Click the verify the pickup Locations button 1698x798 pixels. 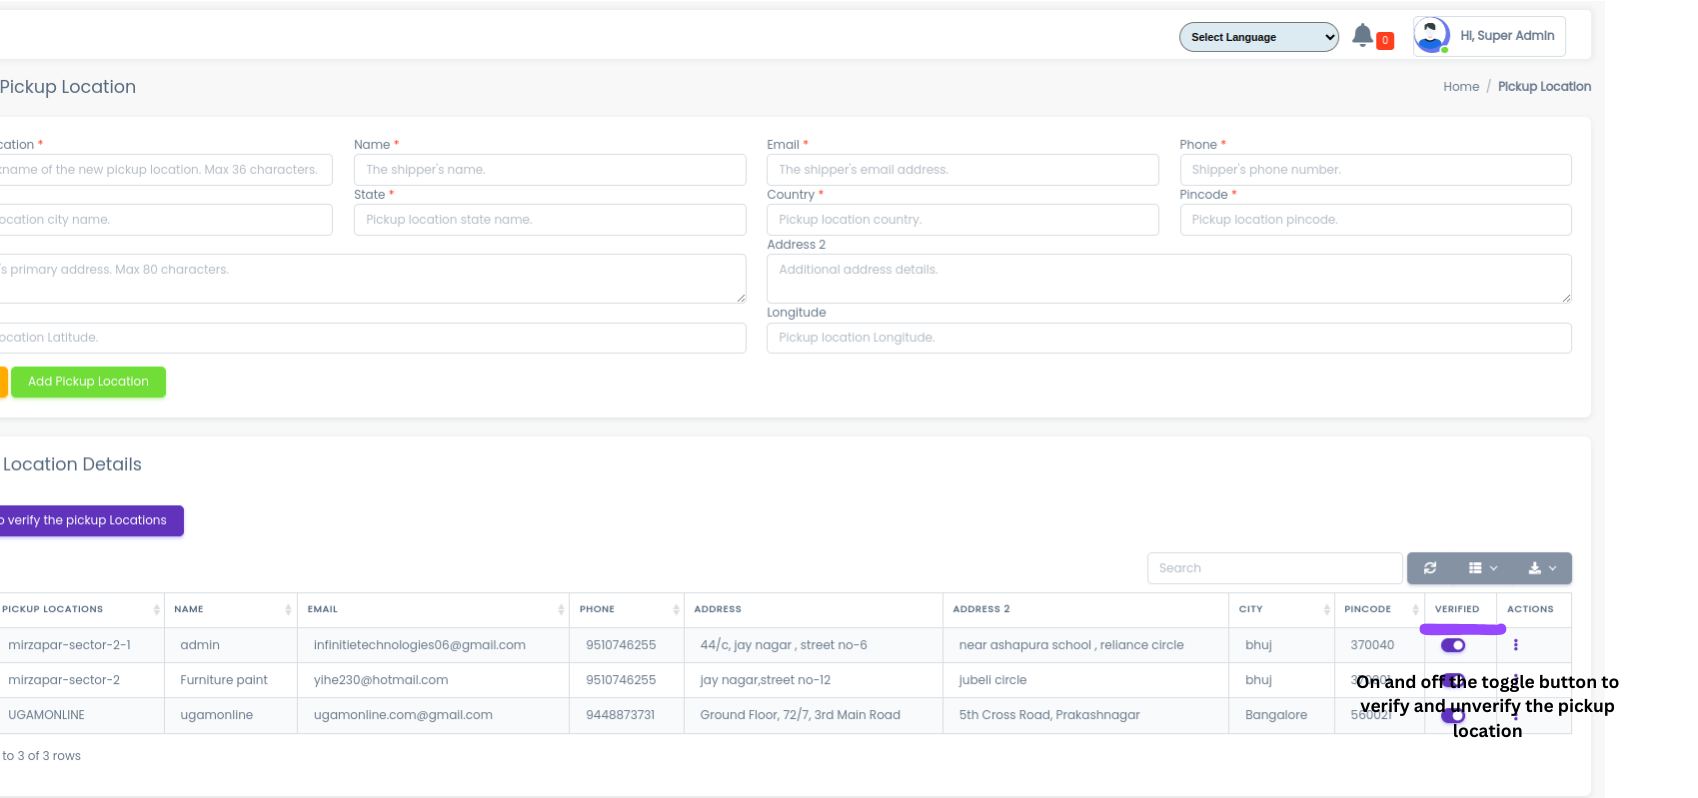click(88, 521)
